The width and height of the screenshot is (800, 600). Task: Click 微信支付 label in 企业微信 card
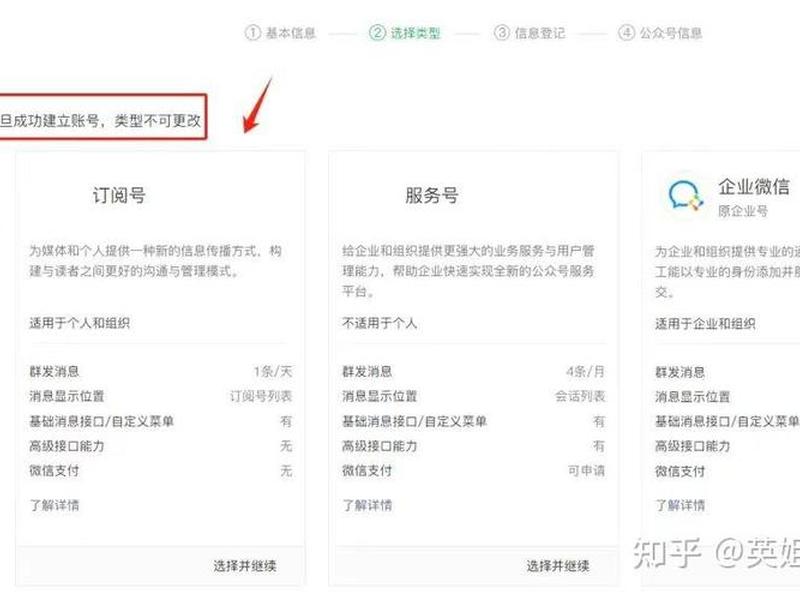[680, 471]
